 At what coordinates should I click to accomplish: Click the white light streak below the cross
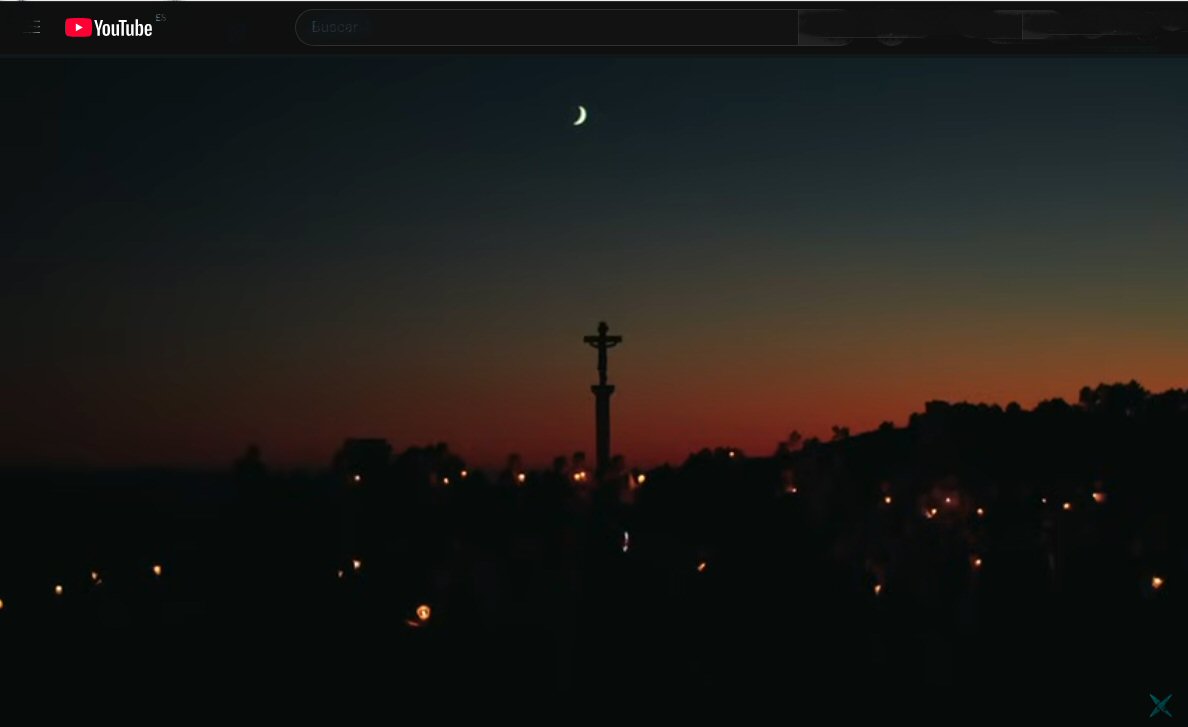coord(626,541)
